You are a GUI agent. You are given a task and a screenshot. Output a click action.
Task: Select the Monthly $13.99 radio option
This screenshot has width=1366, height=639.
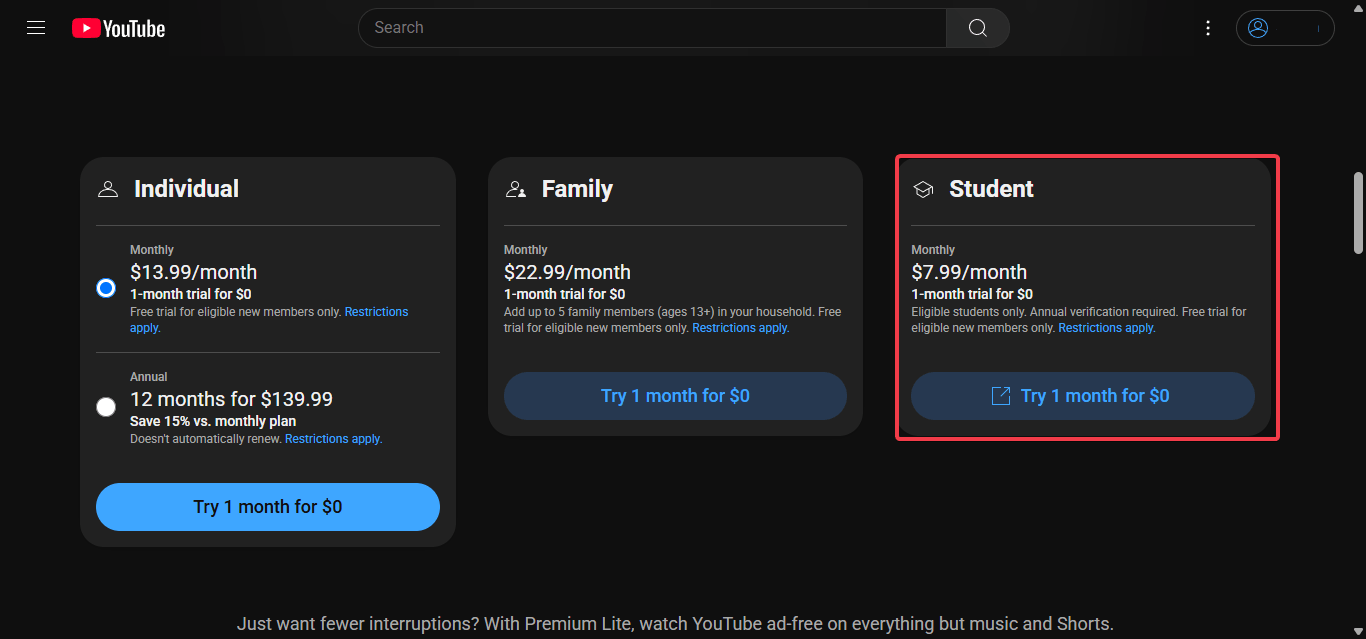(x=106, y=288)
